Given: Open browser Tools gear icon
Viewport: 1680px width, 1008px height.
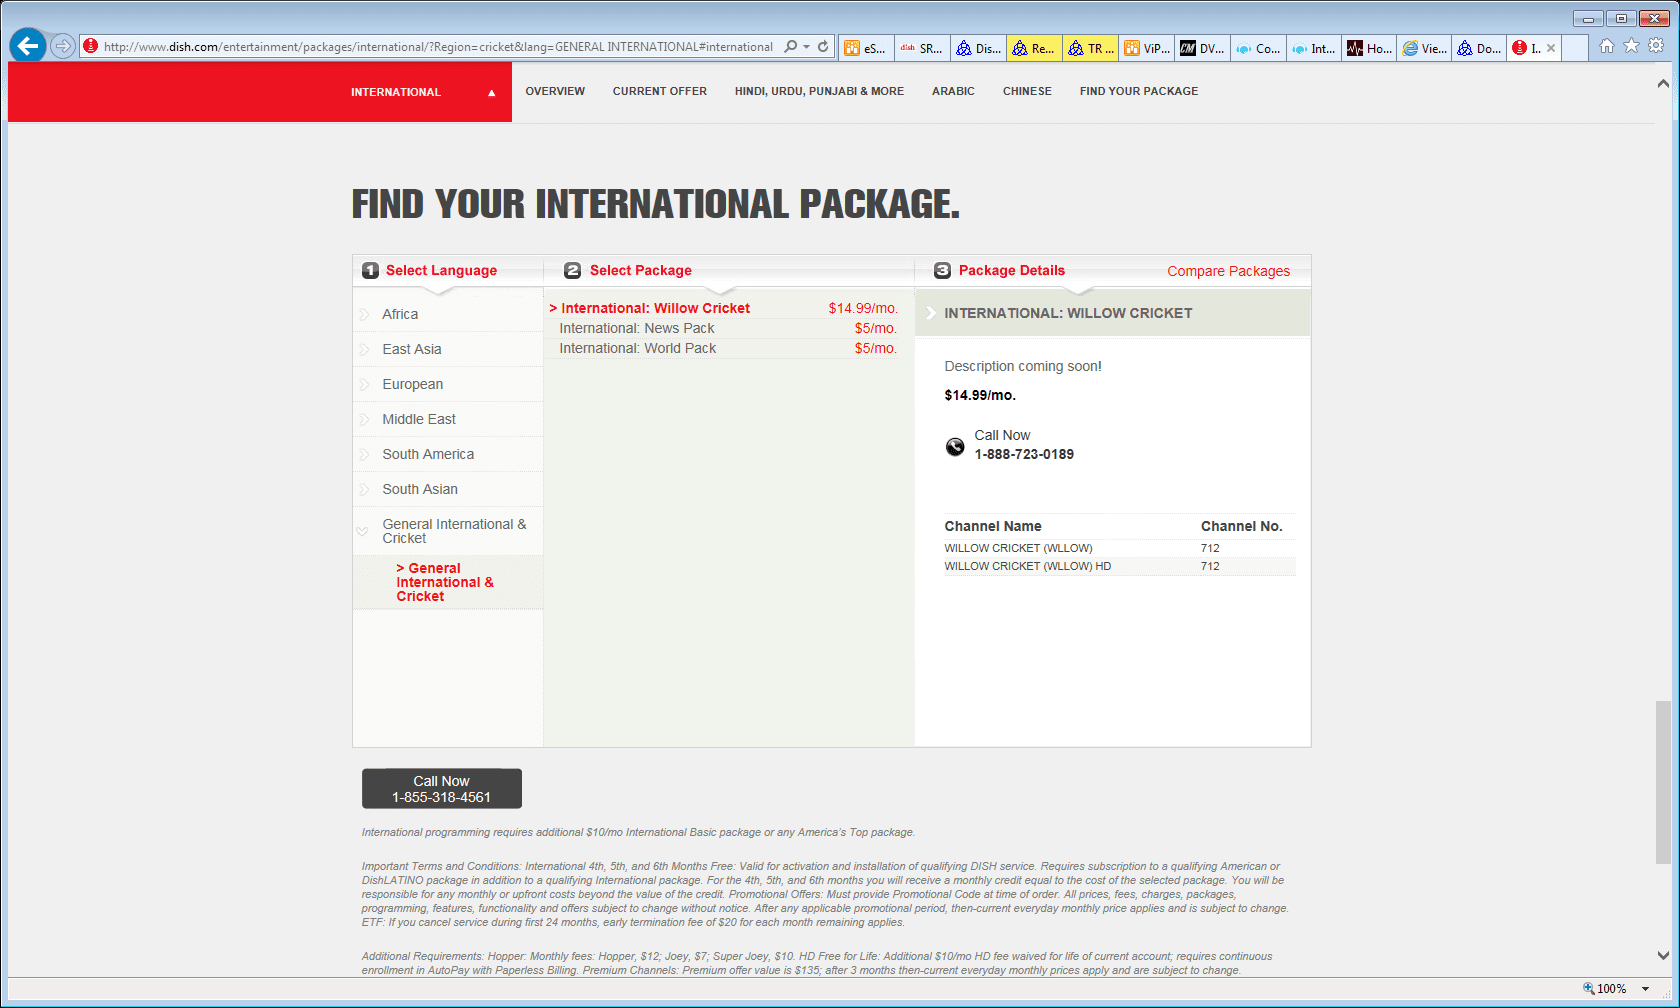Looking at the screenshot, I should (1656, 46).
